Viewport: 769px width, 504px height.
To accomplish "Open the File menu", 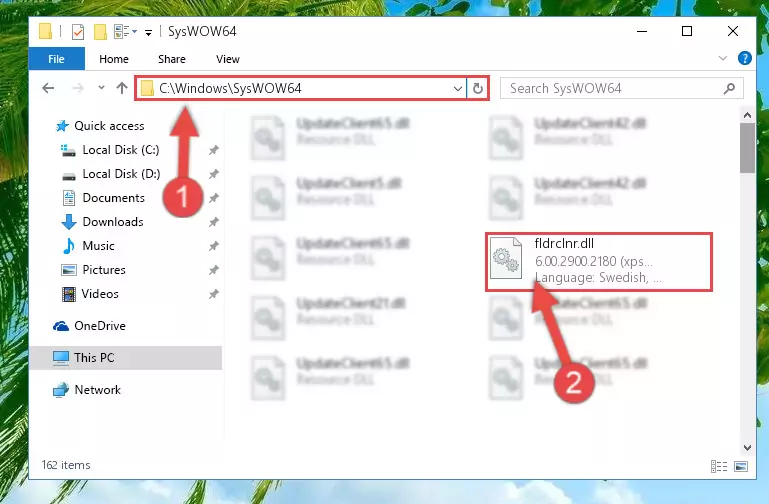I will tap(56, 59).
